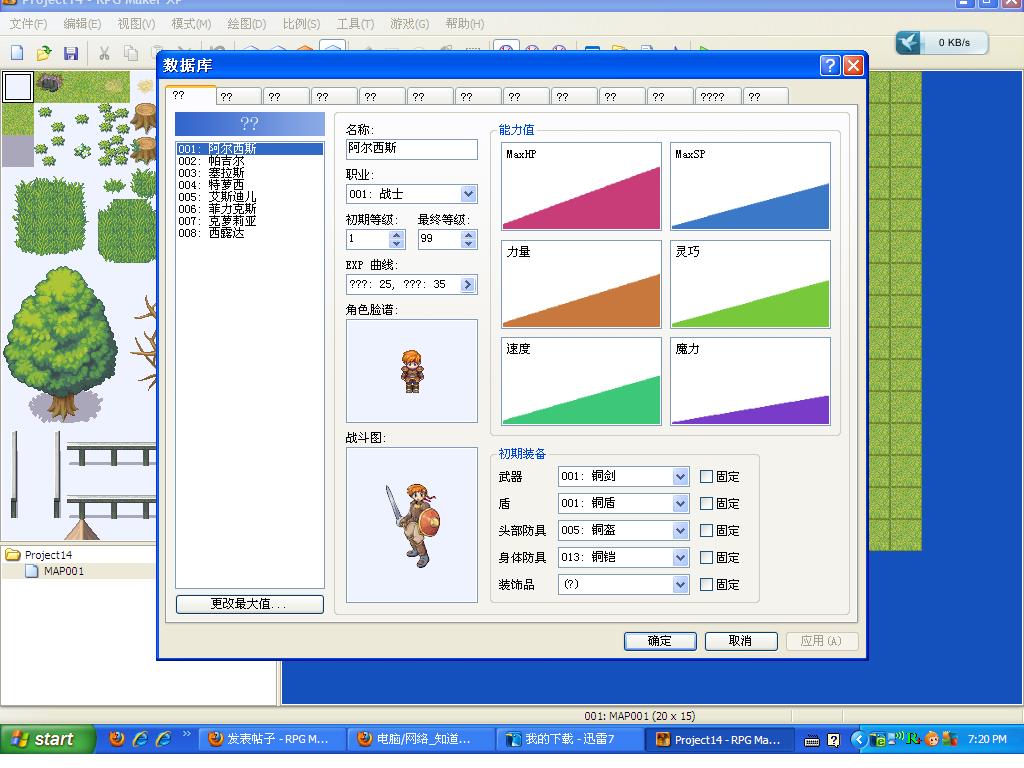Click the 更改最大值 button
Image resolution: width=1024 pixels, height=768 pixels.
coord(249,604)
